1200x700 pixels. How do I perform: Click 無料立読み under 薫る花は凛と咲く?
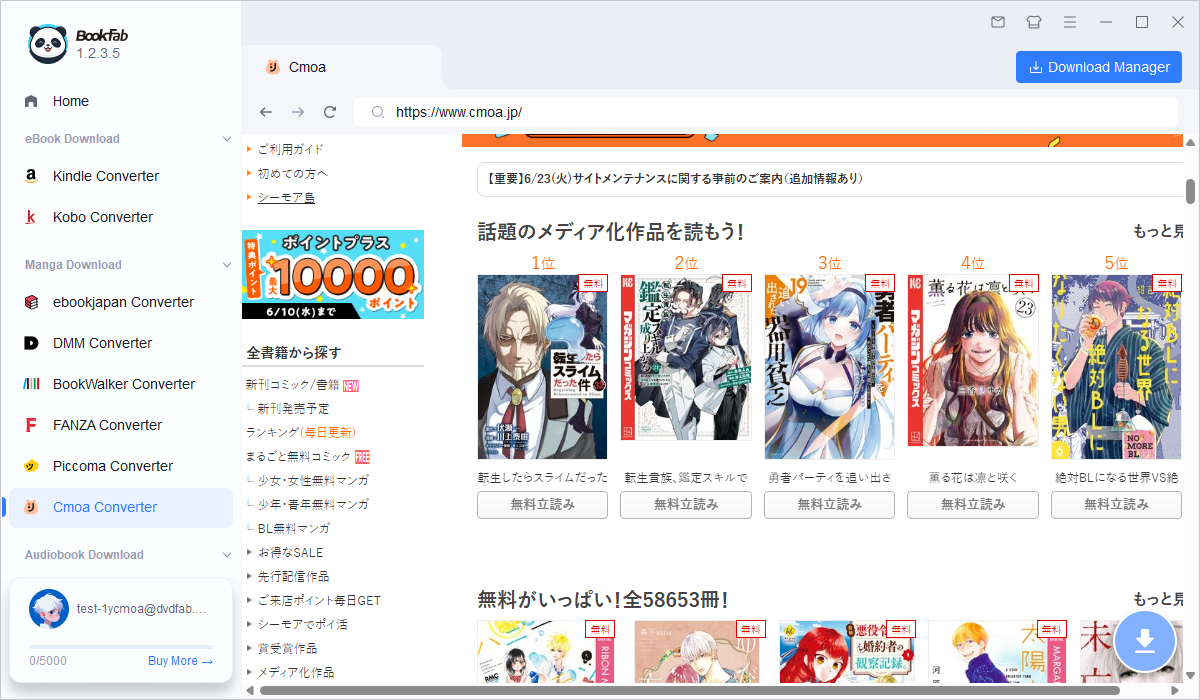(972, 505)
